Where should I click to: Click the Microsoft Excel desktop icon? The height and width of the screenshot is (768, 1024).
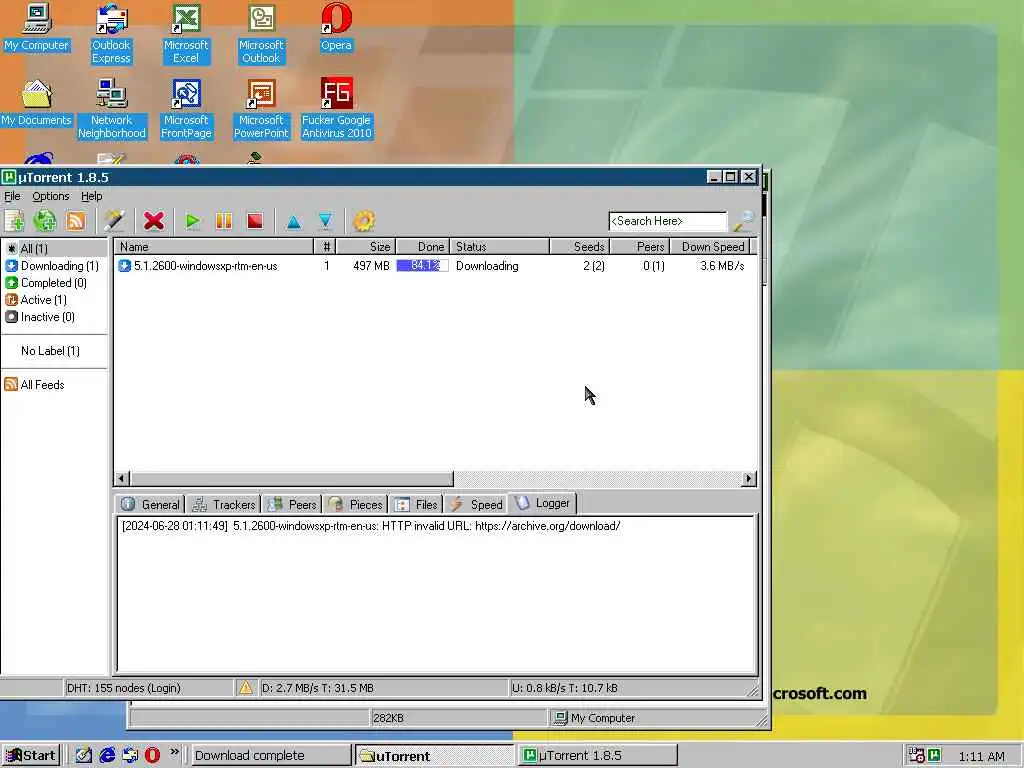(186, 33)
